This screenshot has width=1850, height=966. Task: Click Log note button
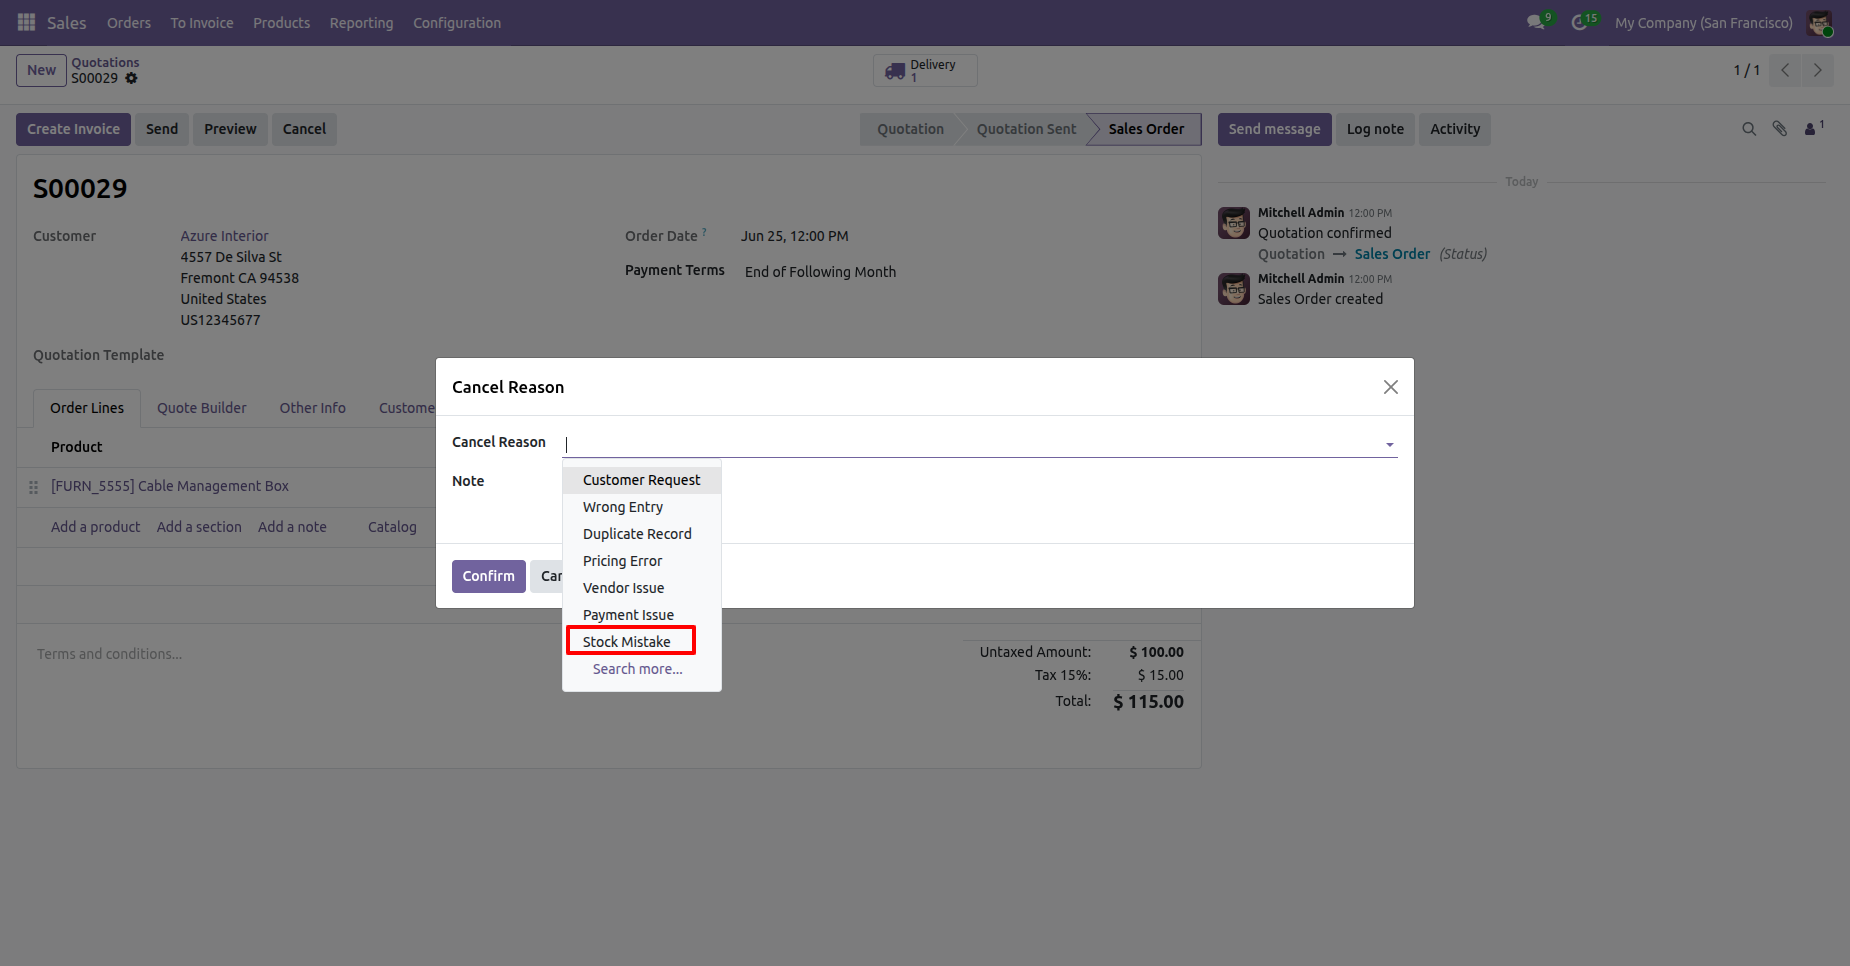pyautogui.click(x=1375, y=129)
